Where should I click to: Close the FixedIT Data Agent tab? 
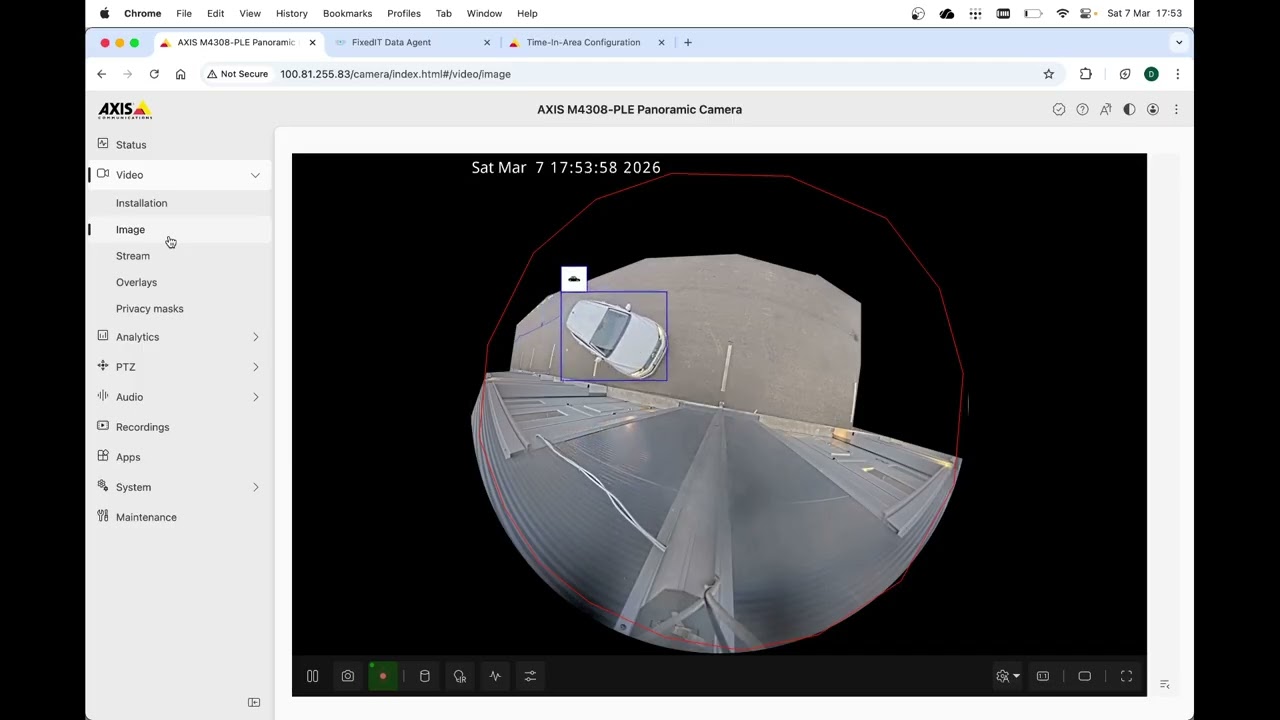487,43
